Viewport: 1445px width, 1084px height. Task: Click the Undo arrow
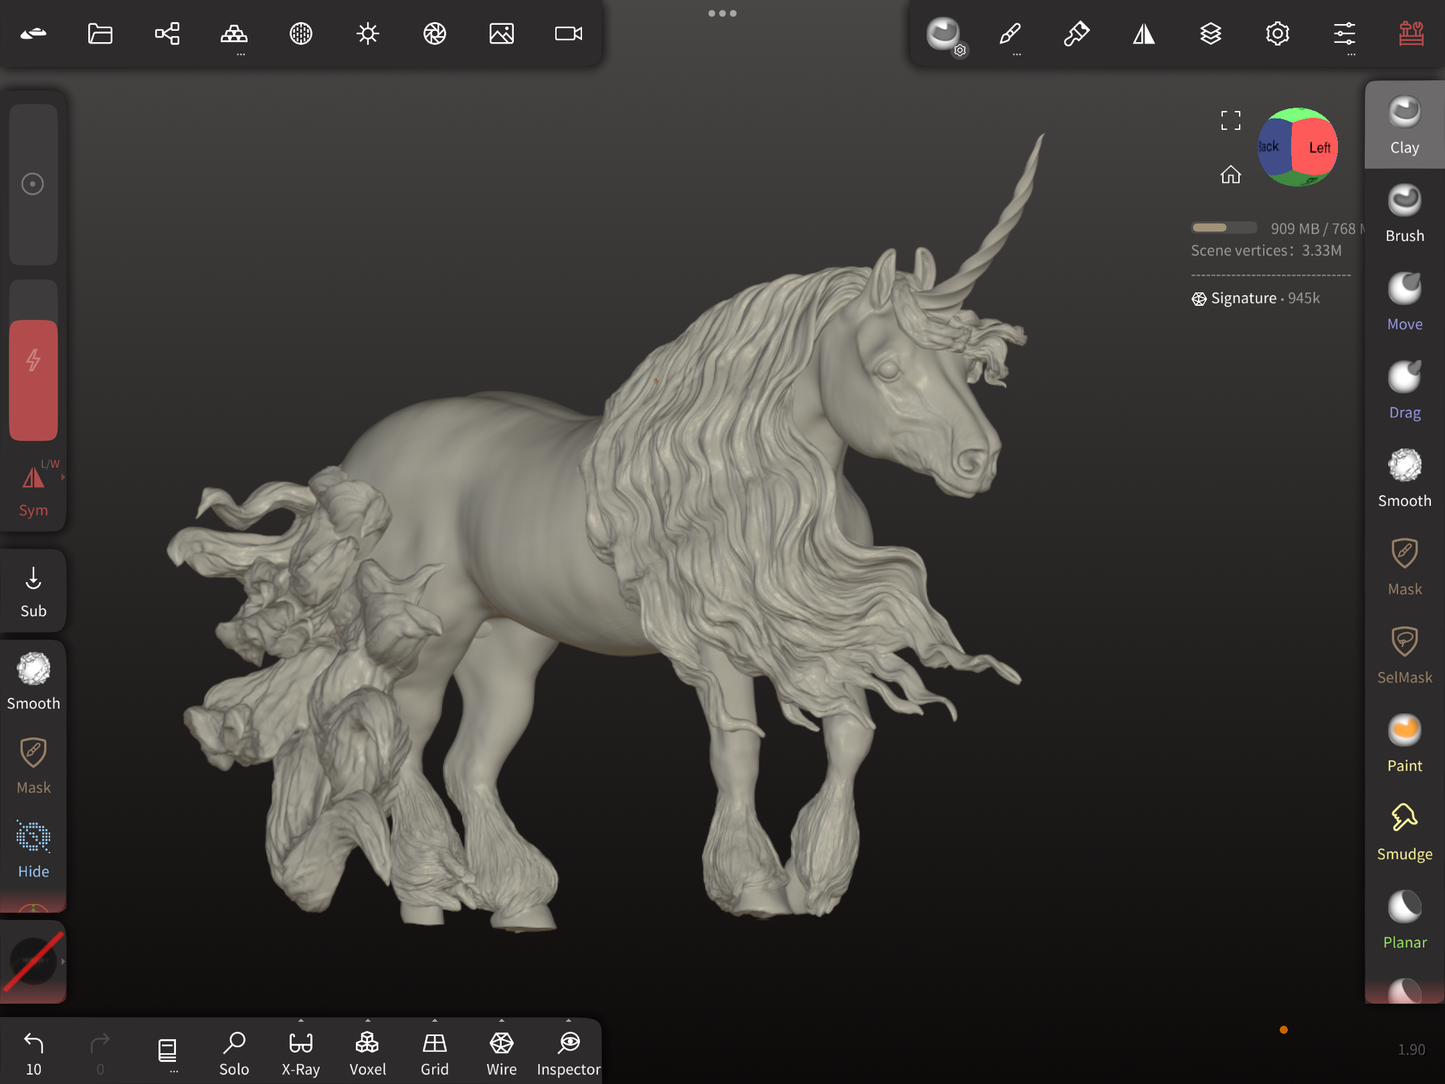[34, 1044]
